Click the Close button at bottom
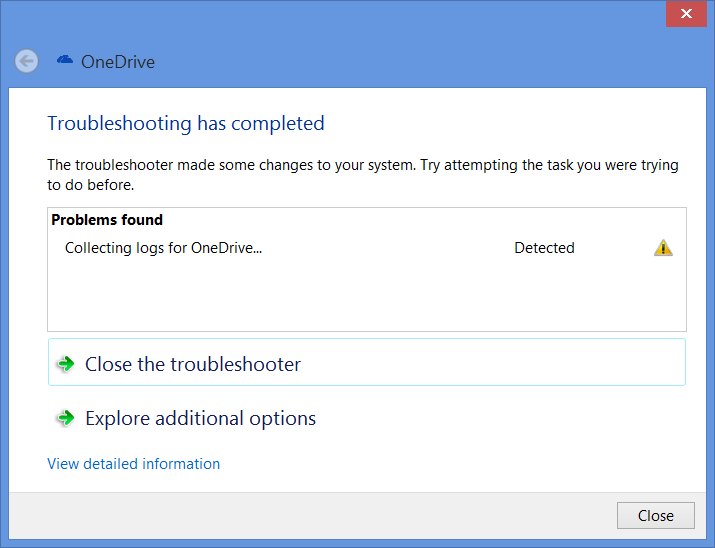 pos(656,516)
